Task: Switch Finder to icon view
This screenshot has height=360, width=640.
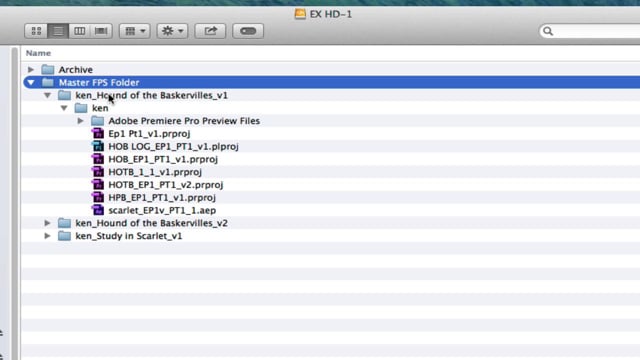Action: [x=36, y=31]
